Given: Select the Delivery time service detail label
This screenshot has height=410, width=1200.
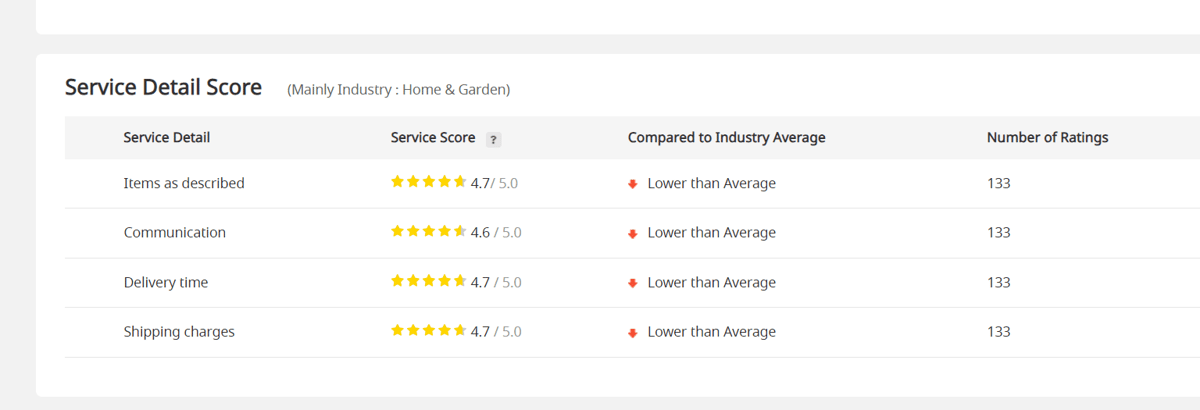Looking at the screenshot, I should pyautogui.click(x=166, y=282).
